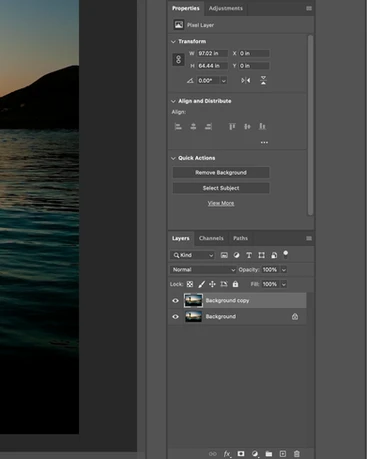Flip the layer vertically
The width and height of the screenshot is (367, 459).
263,80
